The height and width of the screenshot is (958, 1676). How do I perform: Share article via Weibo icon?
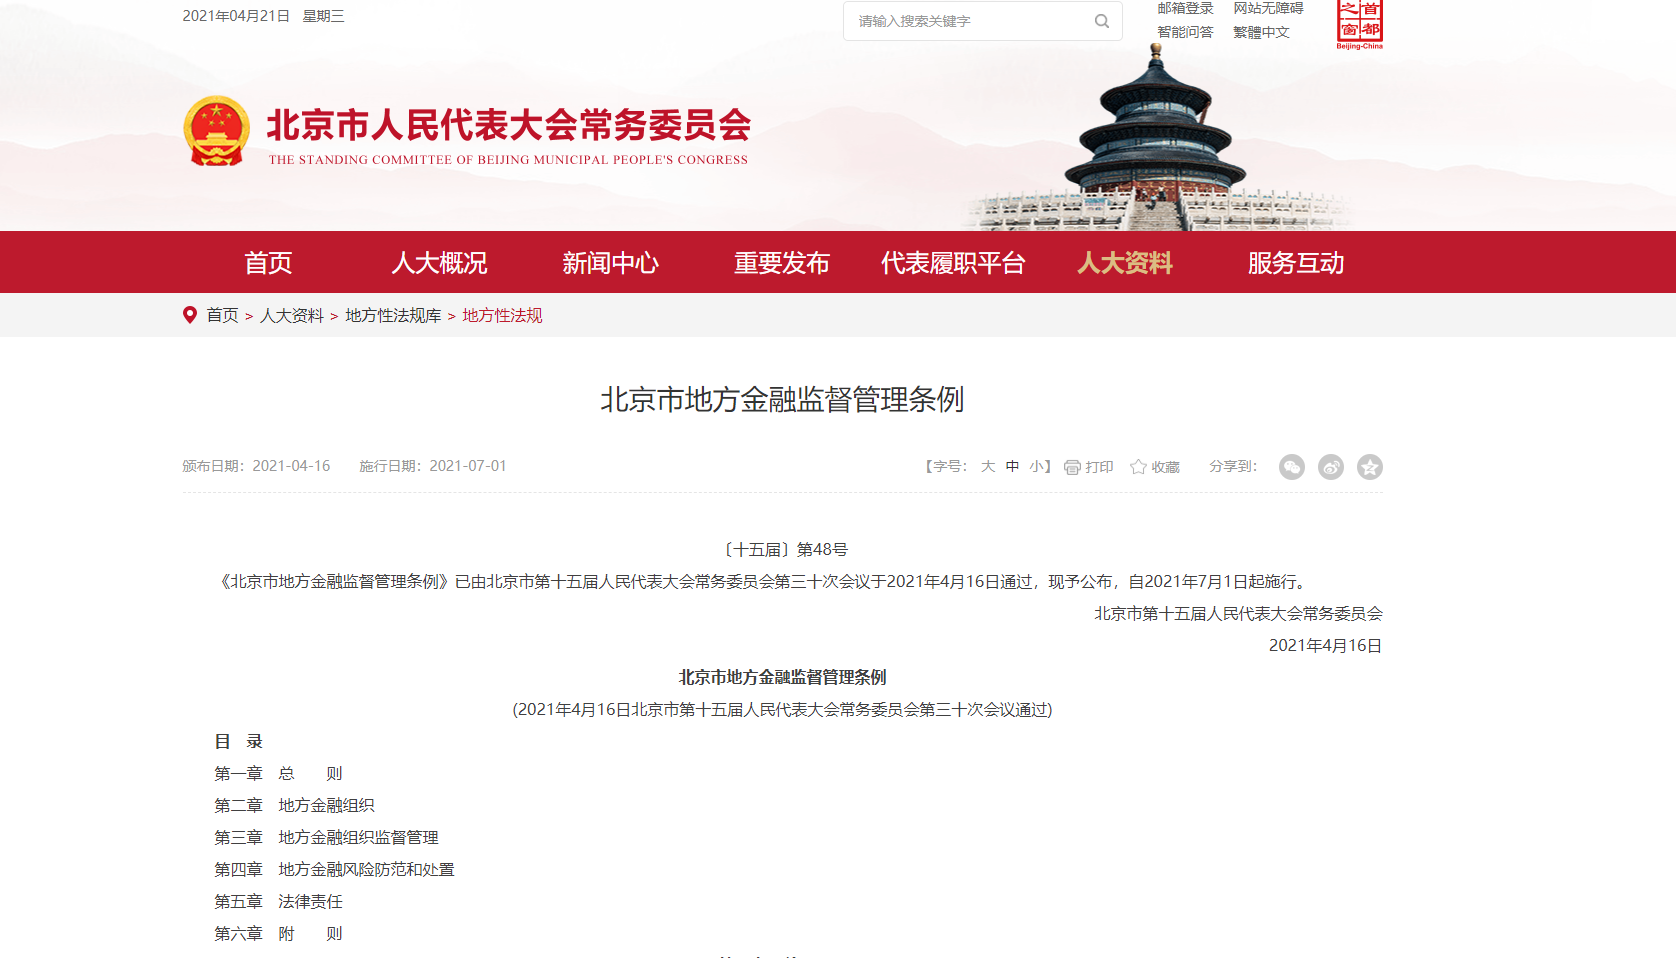1331,467
